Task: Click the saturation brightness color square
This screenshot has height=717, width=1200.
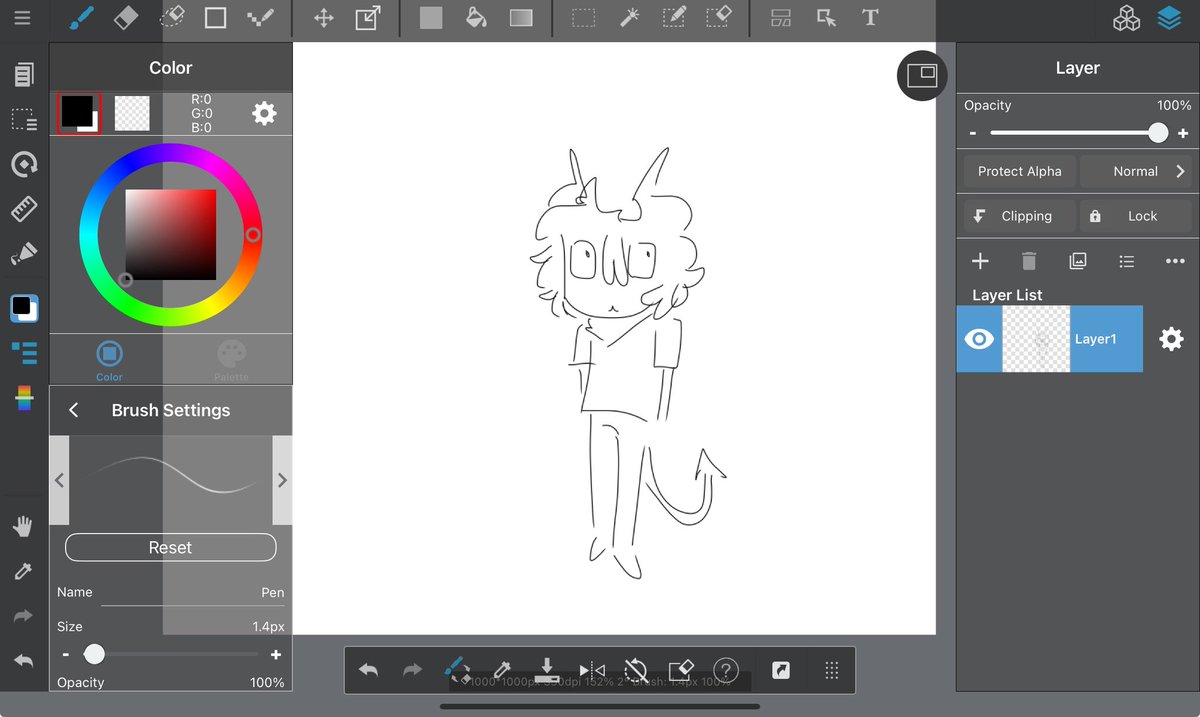Action: tap(170, 234)
